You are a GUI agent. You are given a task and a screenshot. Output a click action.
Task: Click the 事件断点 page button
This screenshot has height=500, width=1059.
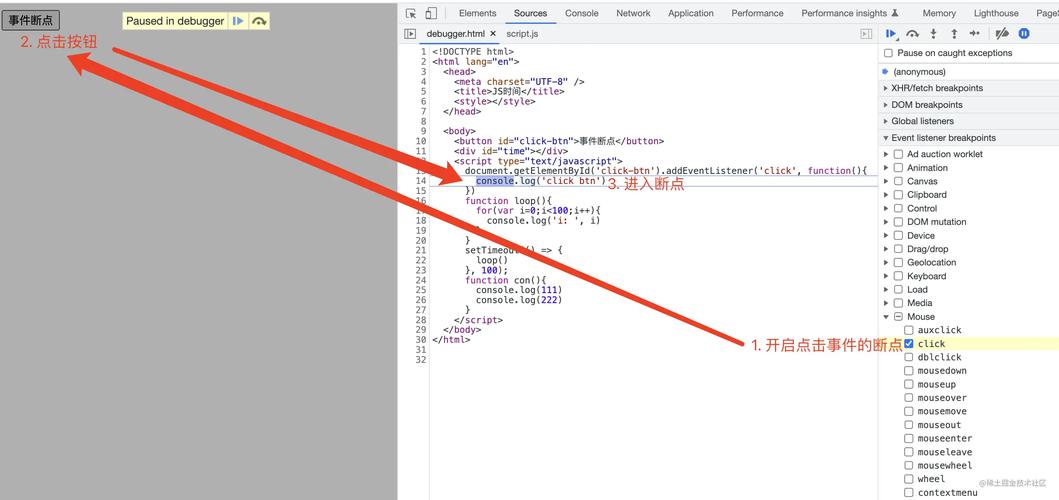(30, 21)
